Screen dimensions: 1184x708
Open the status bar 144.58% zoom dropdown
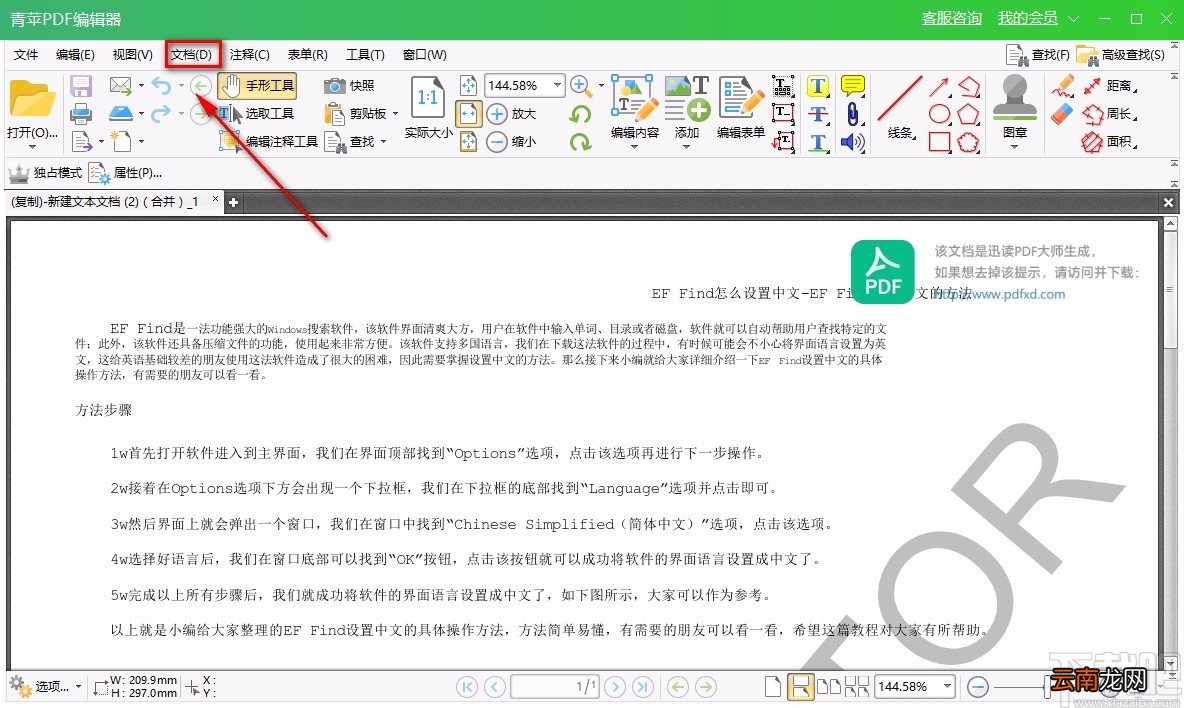point(947,686)
